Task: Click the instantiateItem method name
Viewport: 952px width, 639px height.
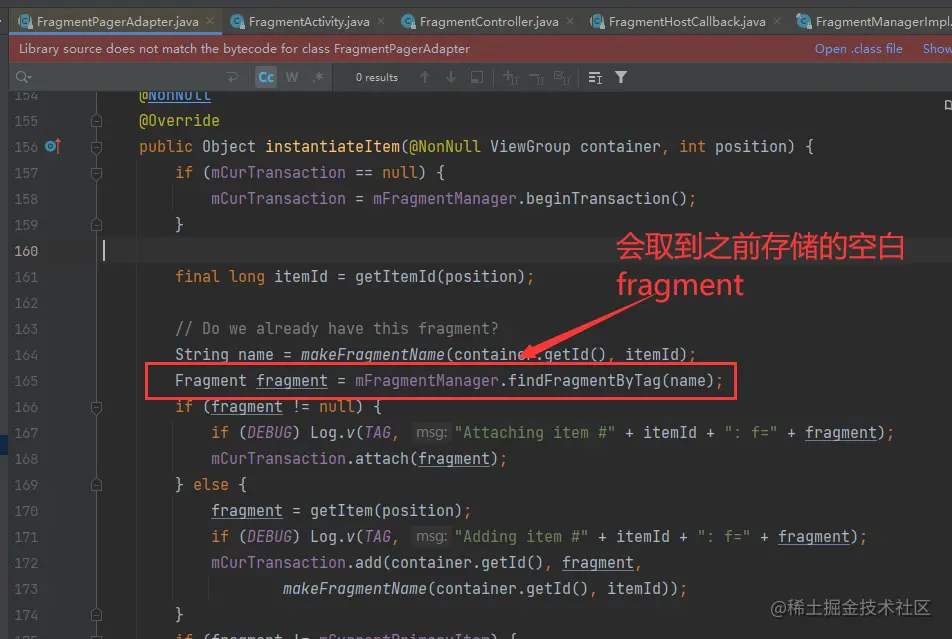Action: [333, 147]
